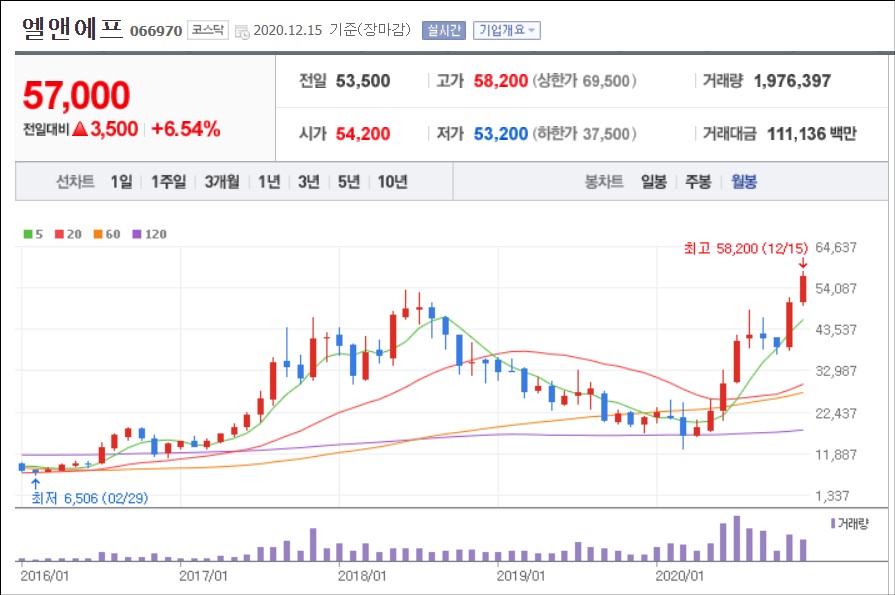Click the 64,637 y-axis price label
This screenshot has height=595, width=895.
pos(836,248)
